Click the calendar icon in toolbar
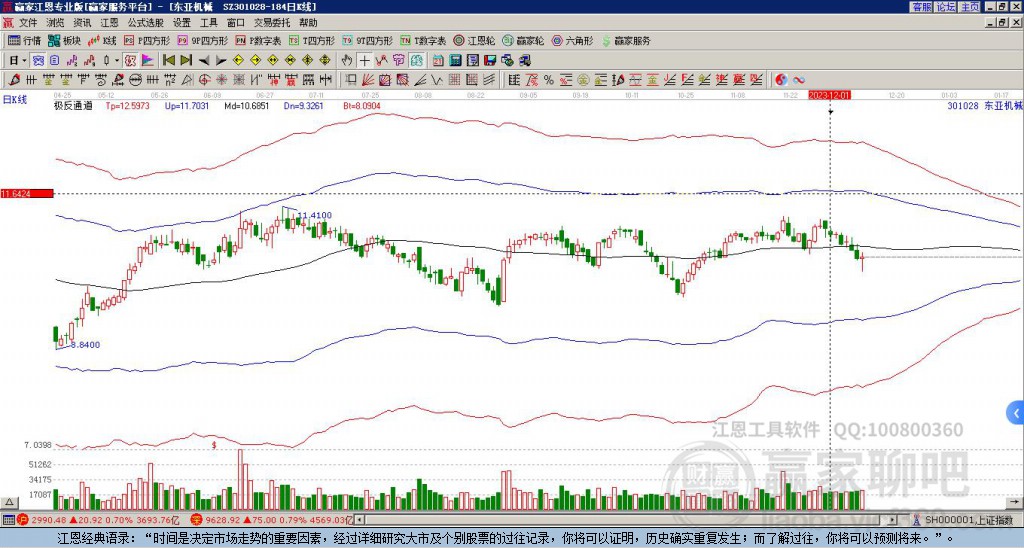 [438, 60]
